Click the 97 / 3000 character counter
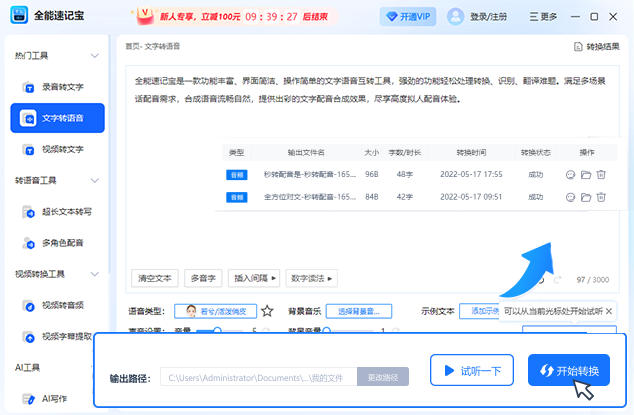This screenshot has width=634, height=415. coord(593,280)
